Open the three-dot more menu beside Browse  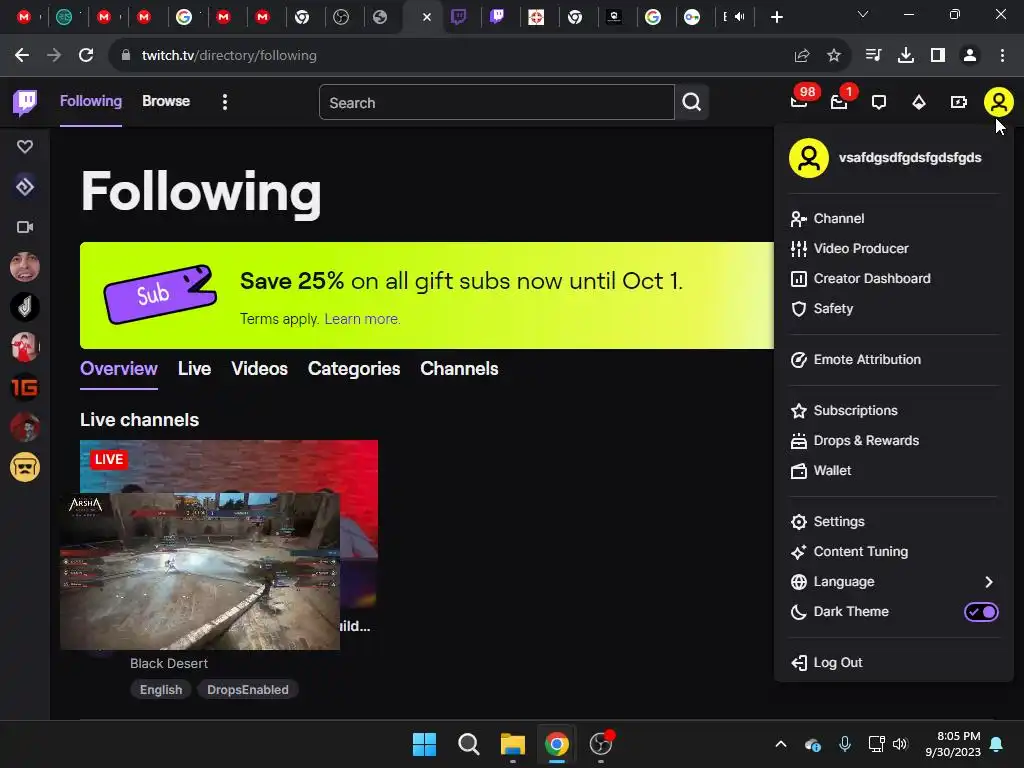(225, 102)
